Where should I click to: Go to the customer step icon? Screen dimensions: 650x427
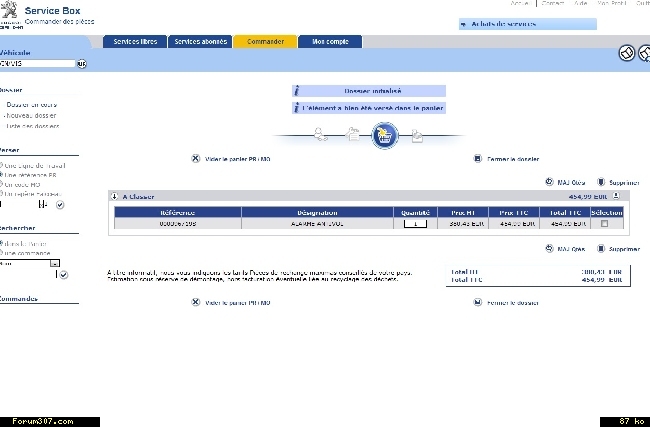320,134
